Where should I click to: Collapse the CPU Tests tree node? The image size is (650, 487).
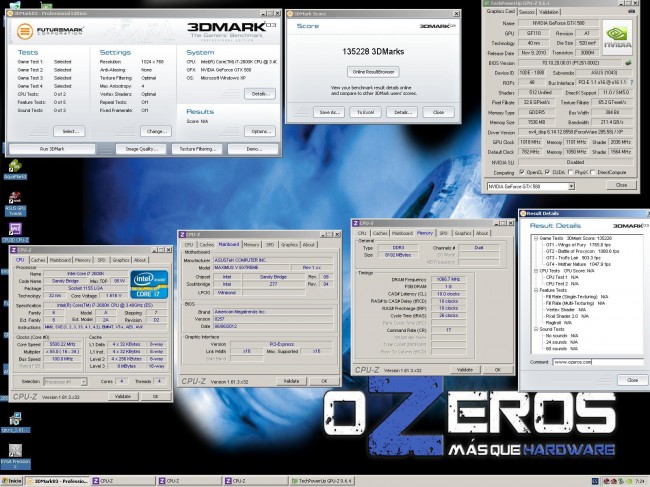(536, 271)
